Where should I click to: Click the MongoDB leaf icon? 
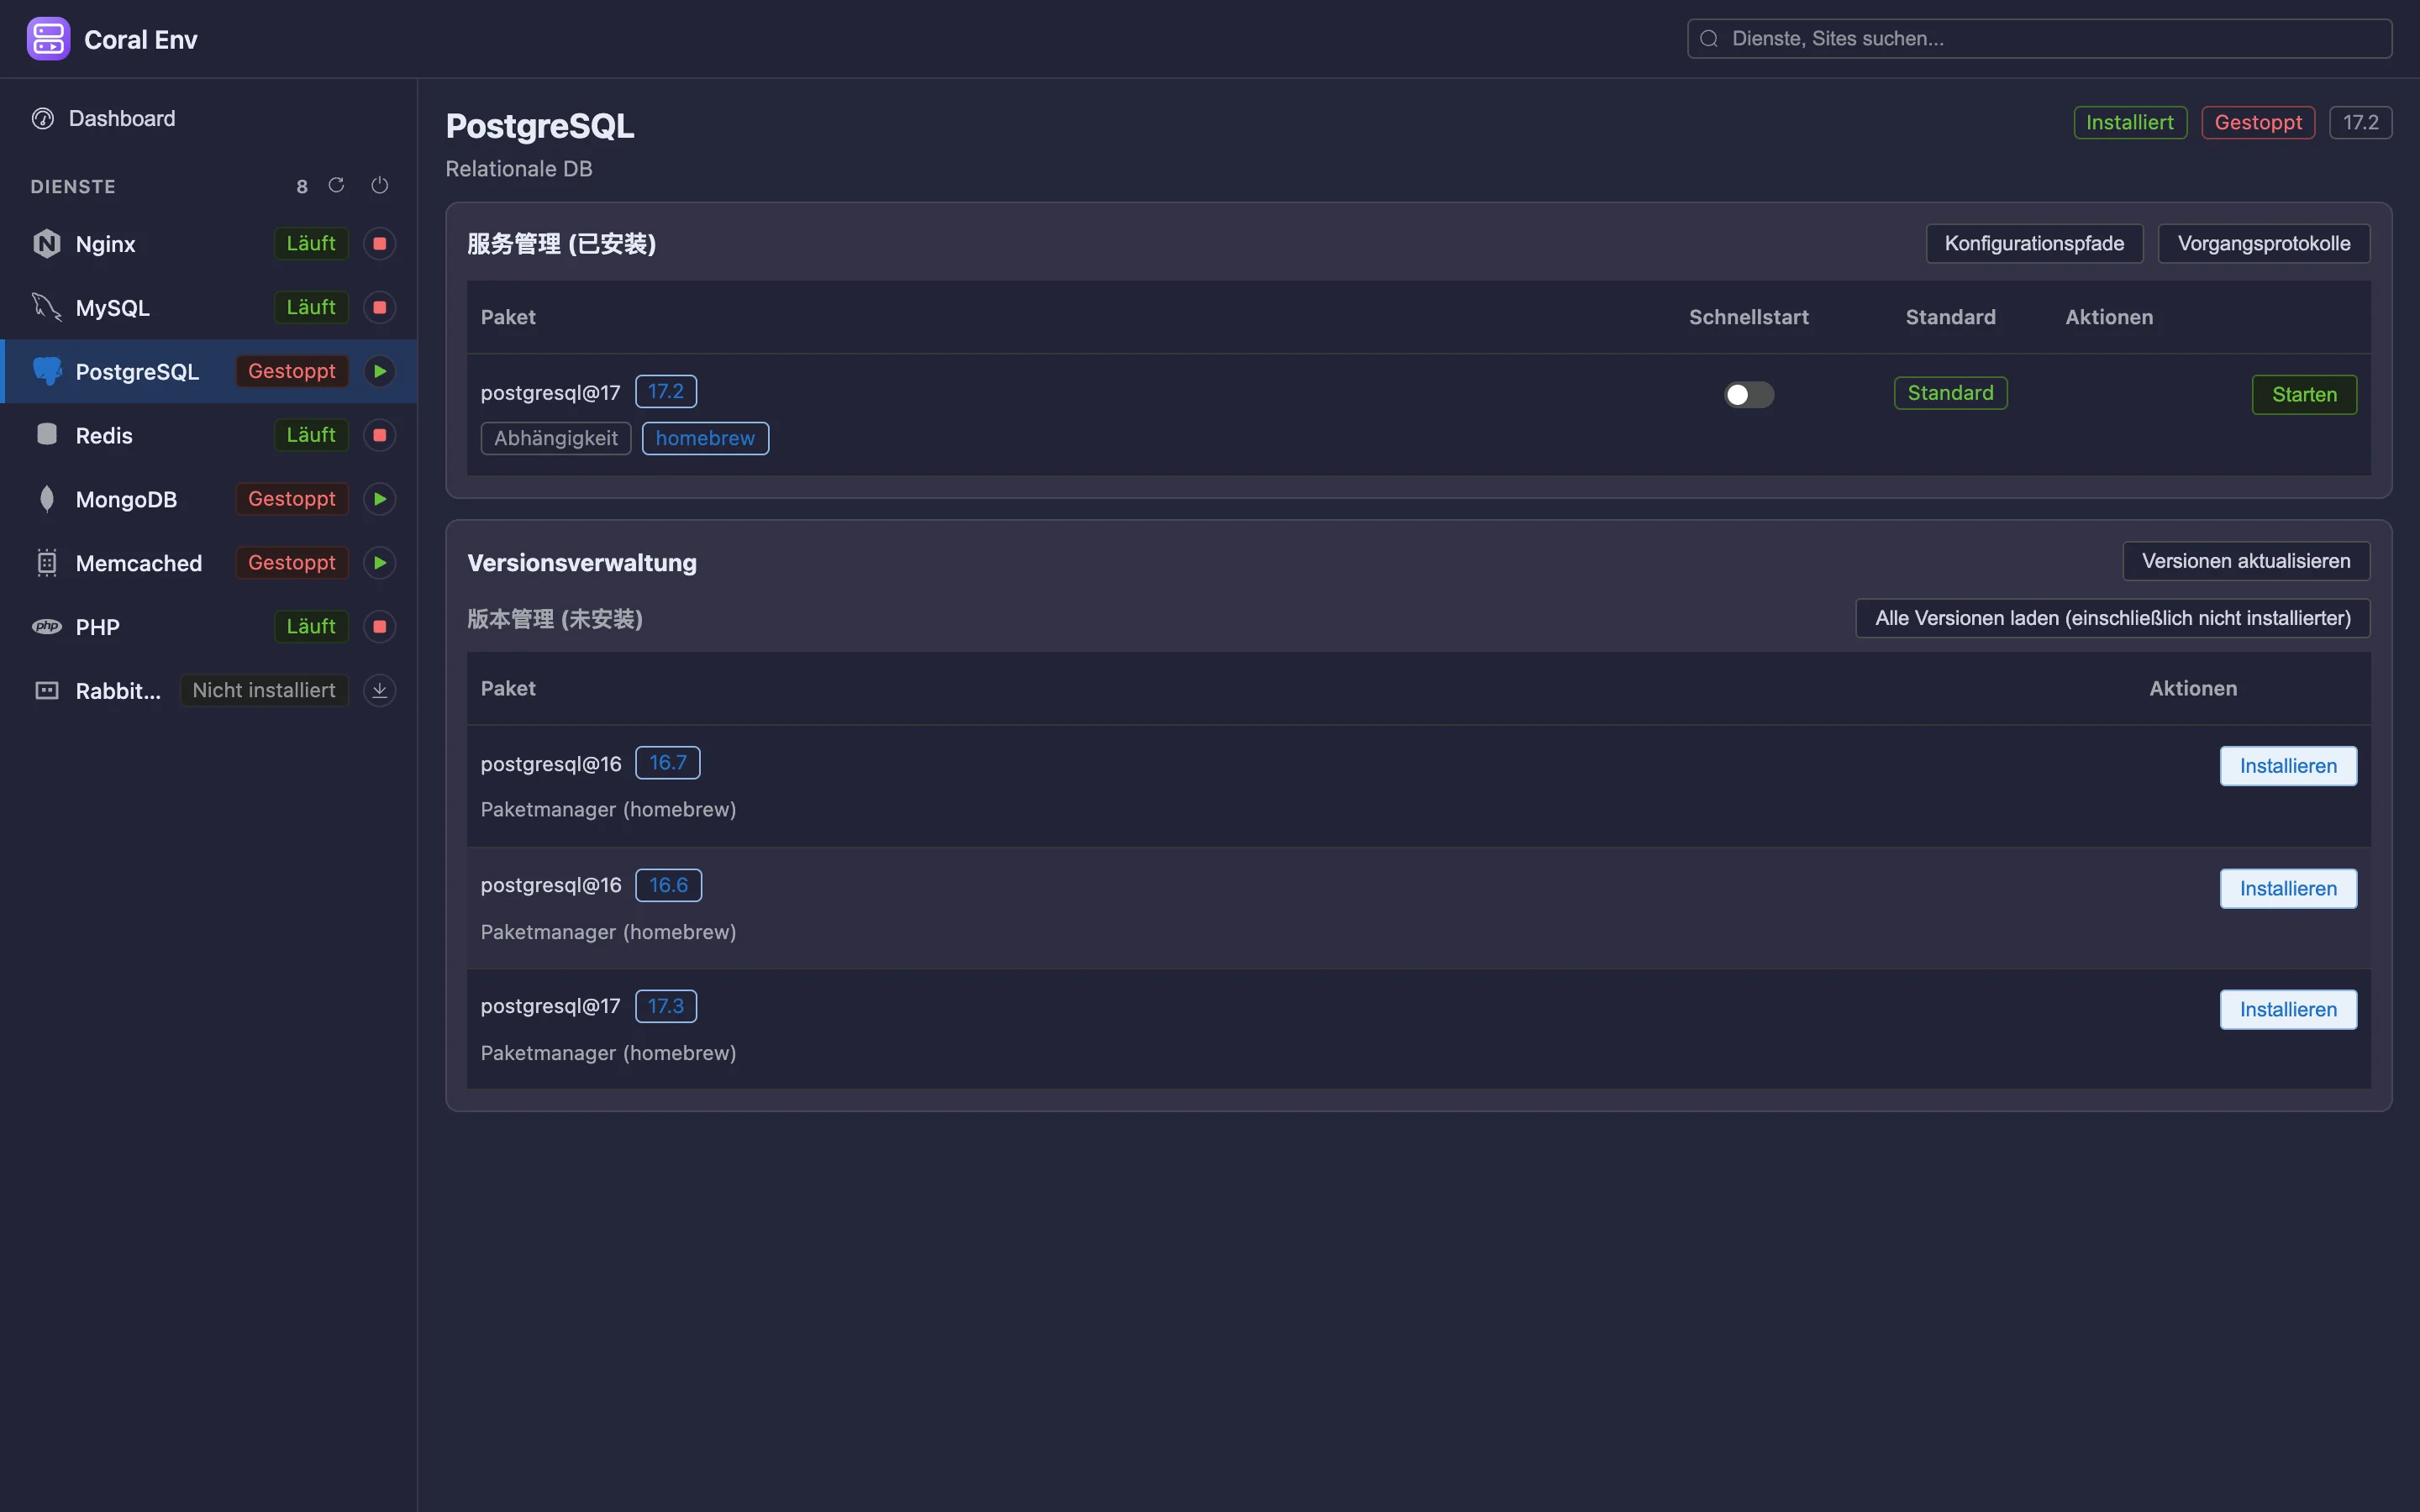pos(46,499)
